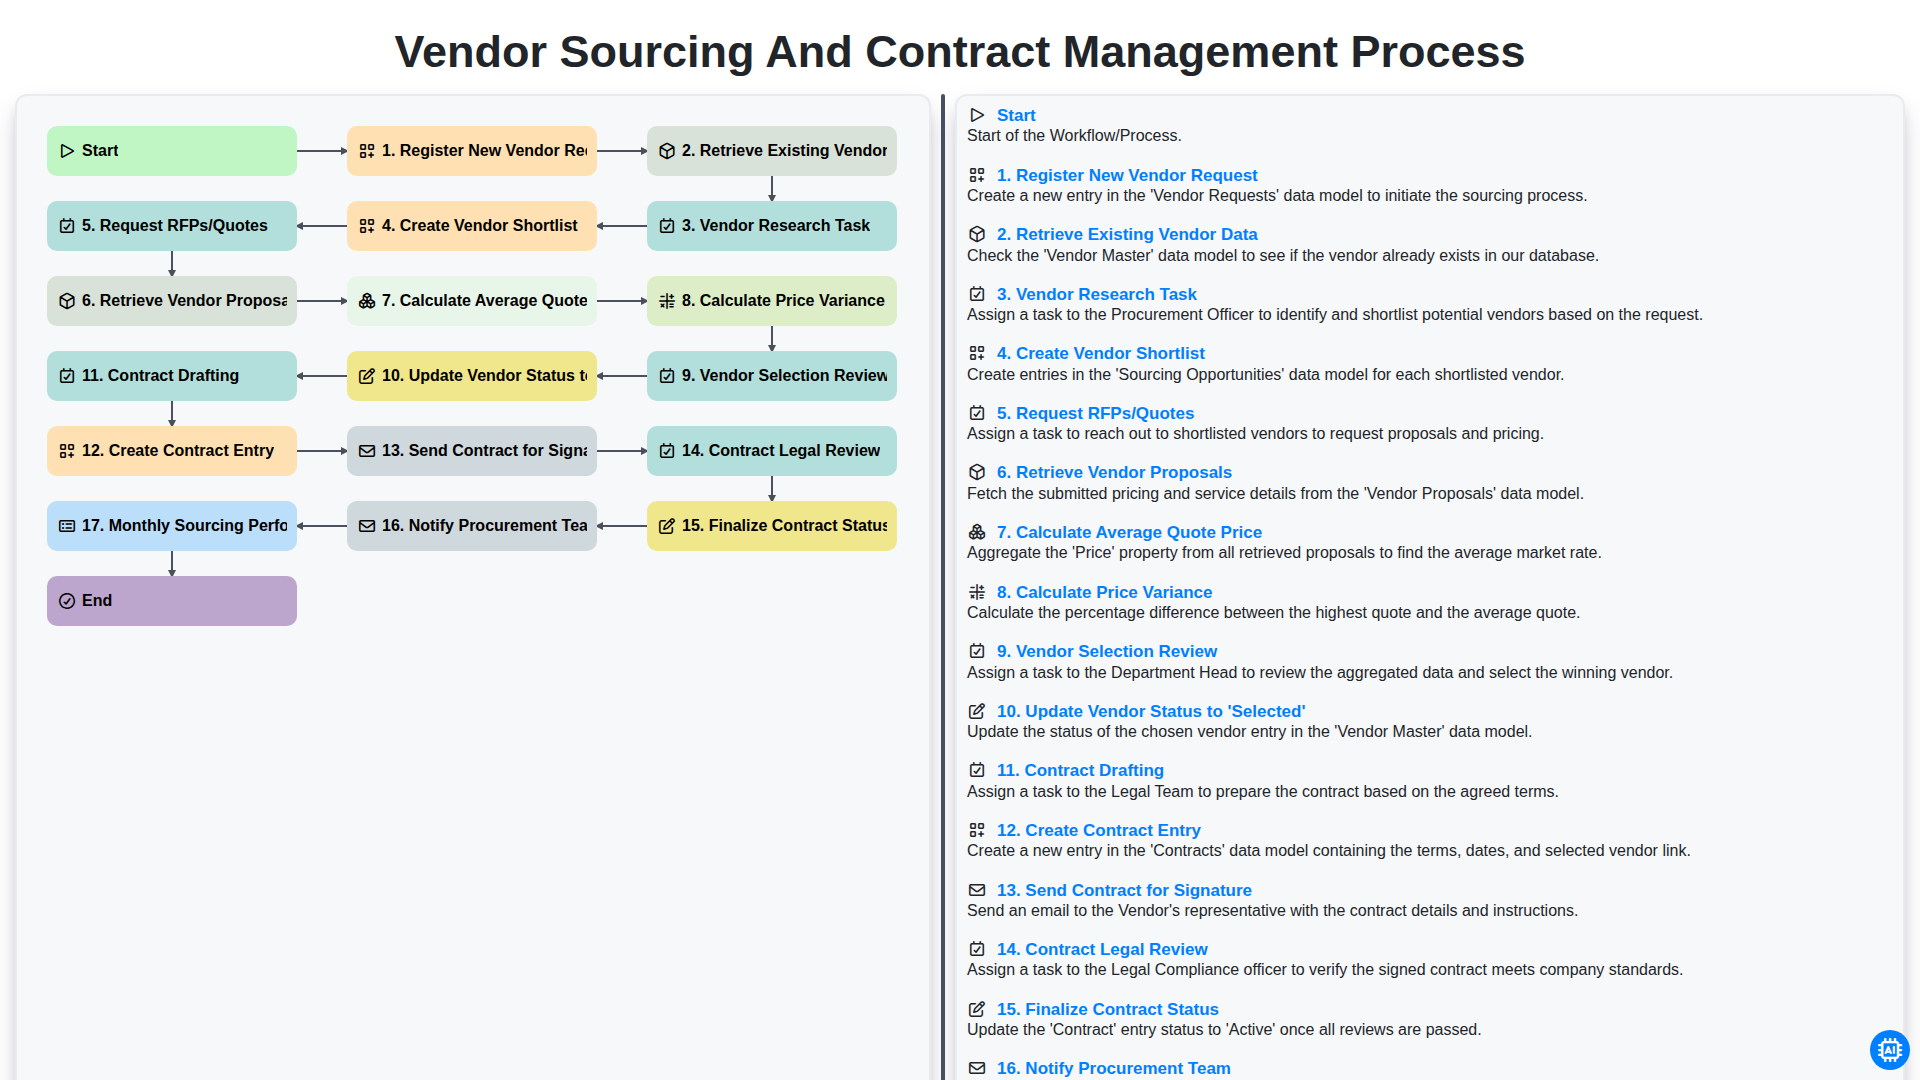Open the Update Vendor Status to 'Selected' link
This screenshot has width=1920, height=1080.
coord(1151,711)
